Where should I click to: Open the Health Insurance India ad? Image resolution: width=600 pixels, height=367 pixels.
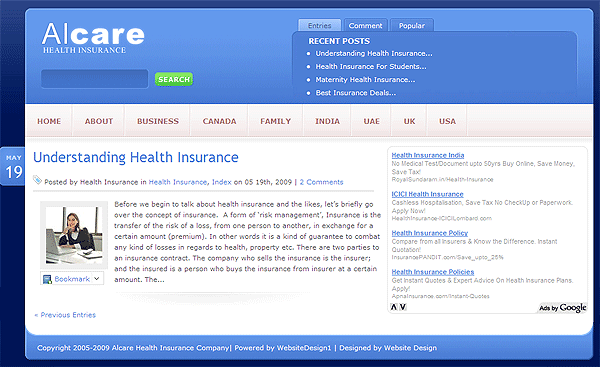(x=427, y=155)
